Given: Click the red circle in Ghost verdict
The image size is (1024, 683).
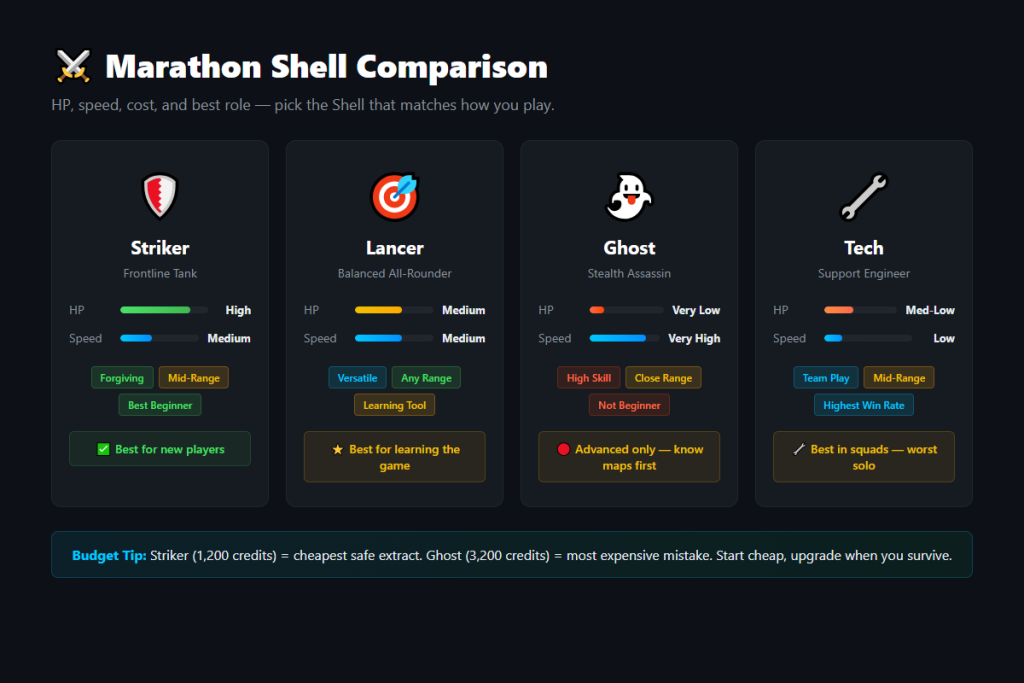Looking at the screenshot, I should point(564,449).
